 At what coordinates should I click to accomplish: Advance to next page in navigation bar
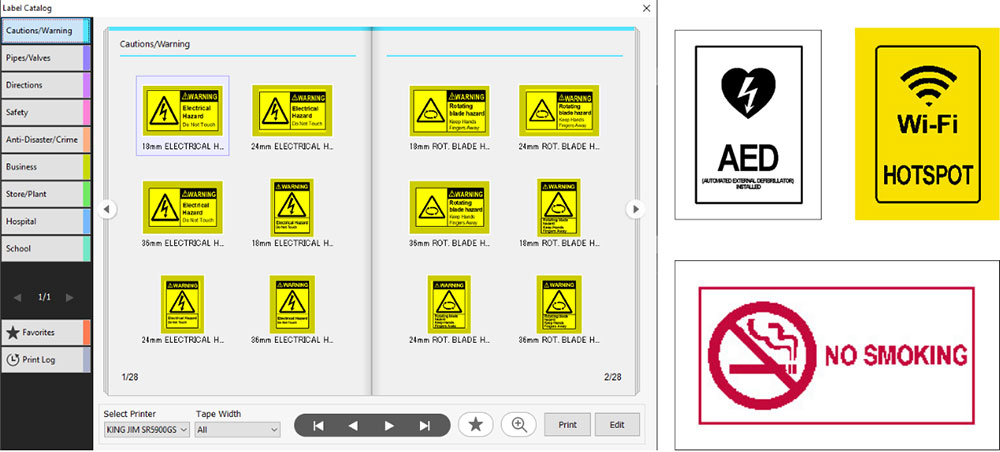389,425
